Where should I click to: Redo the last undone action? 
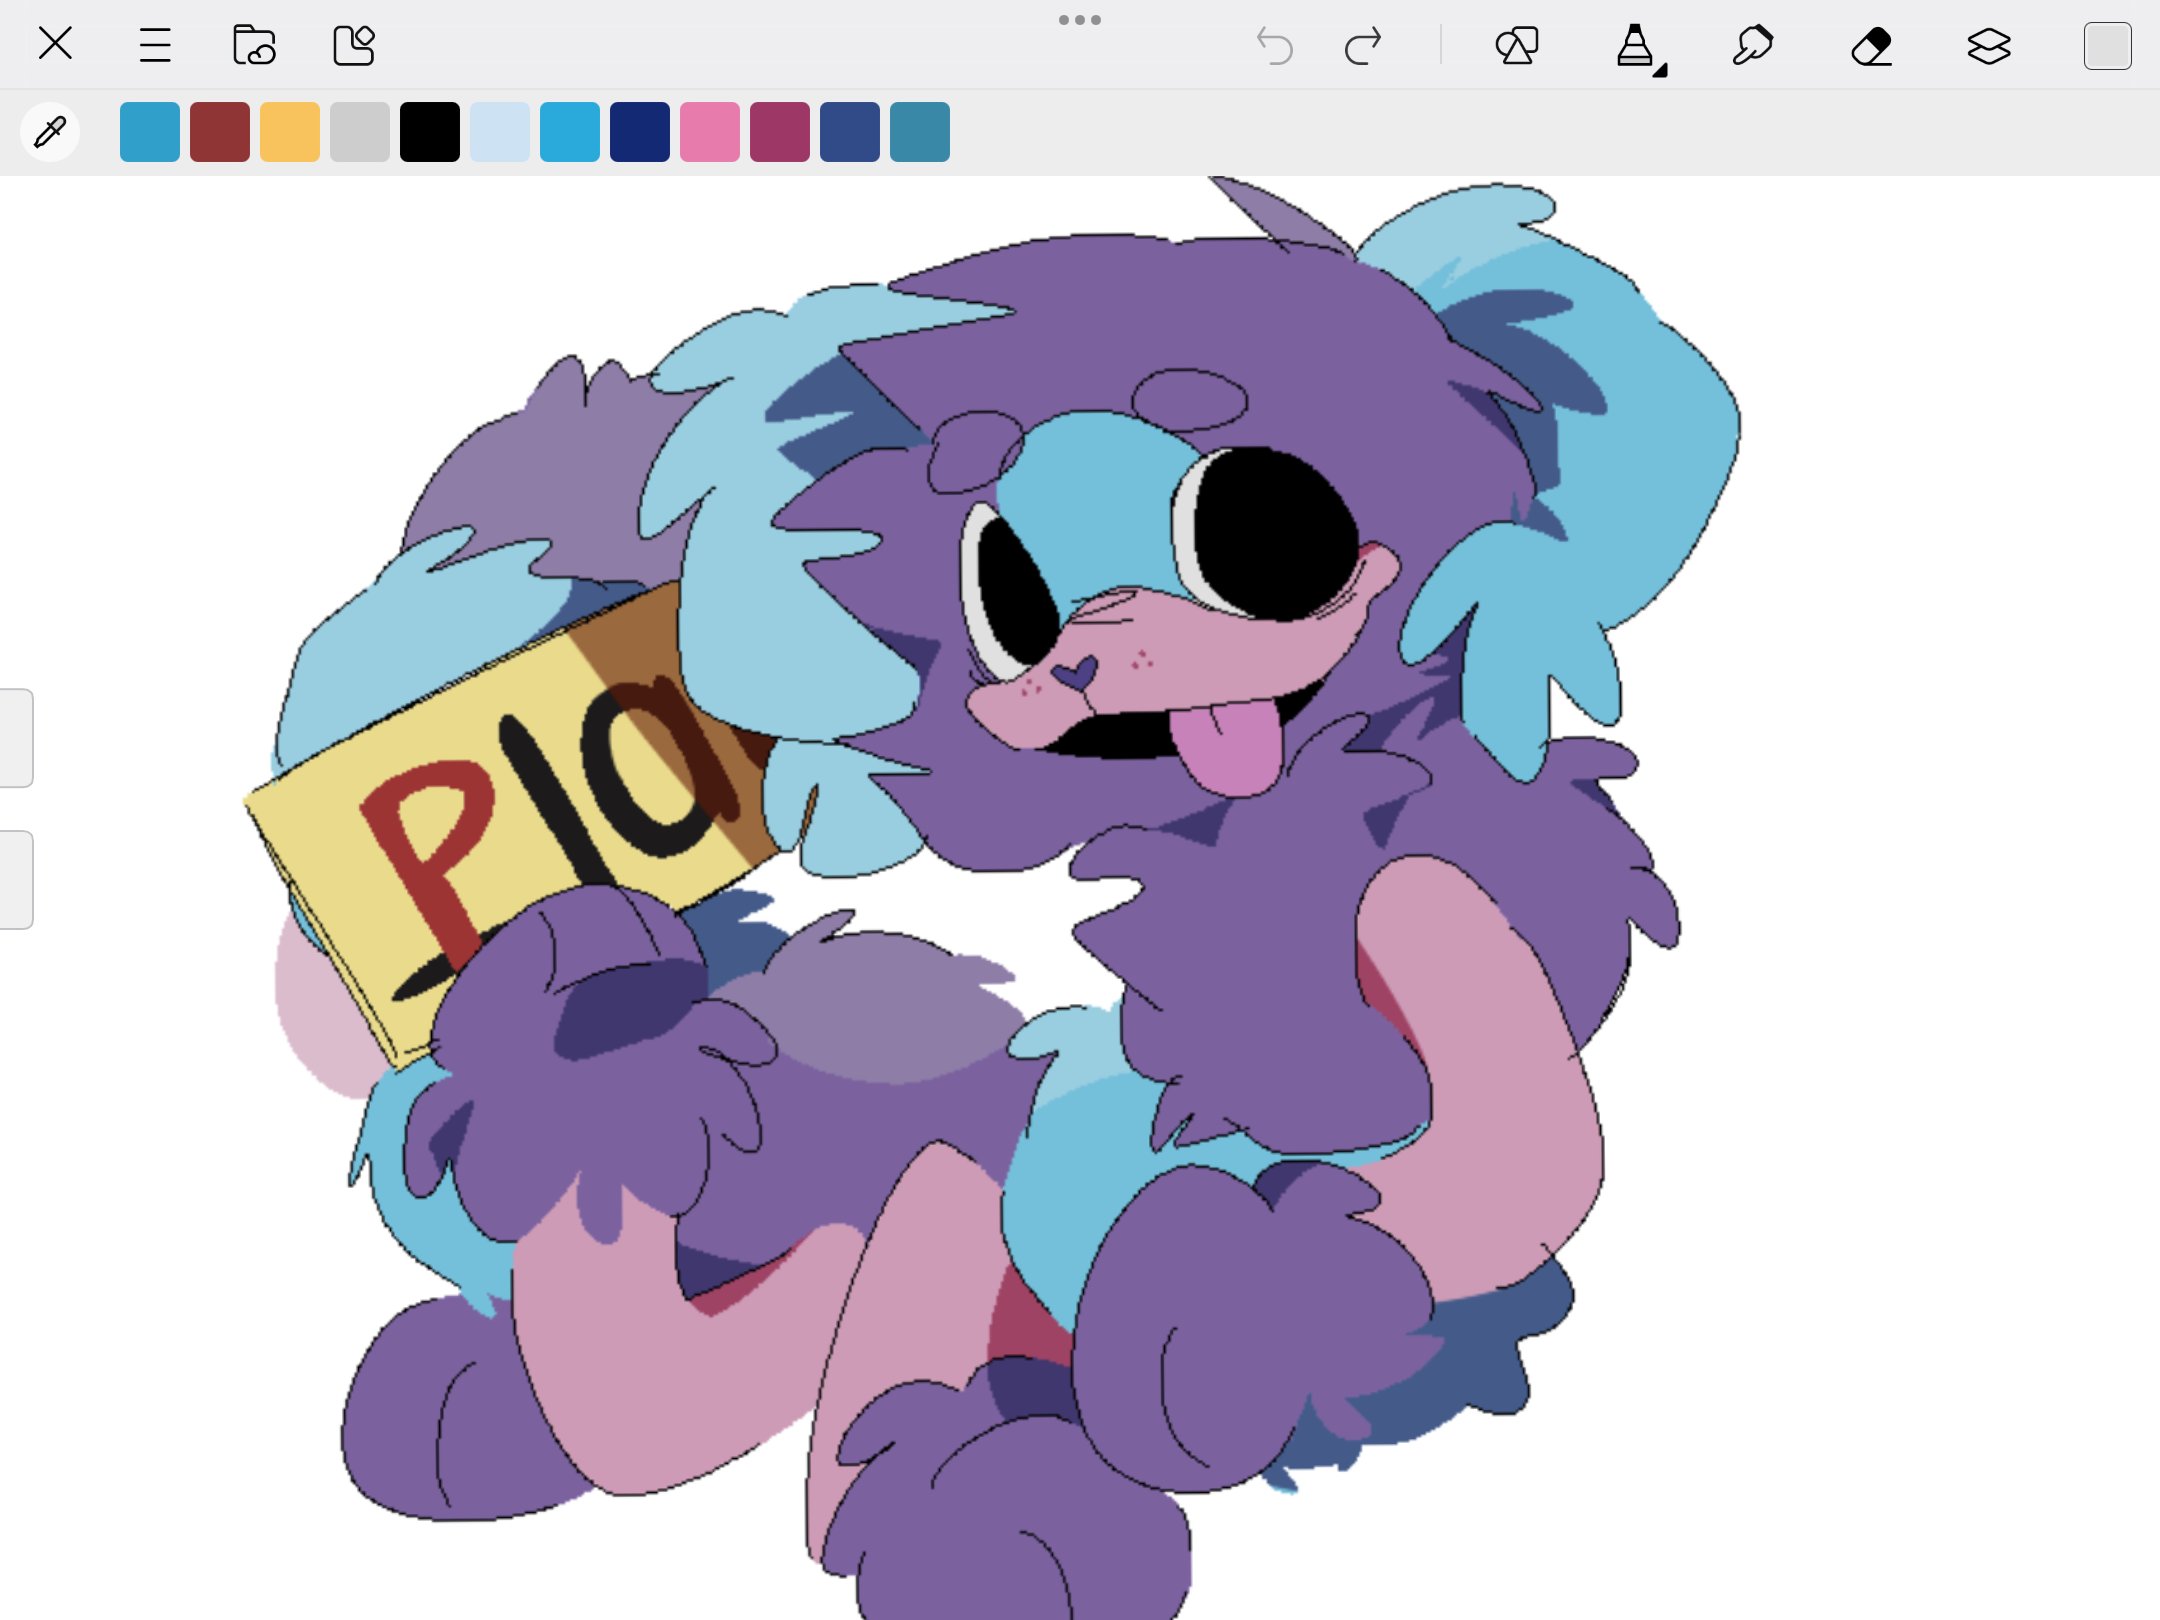click(1362, 46)
